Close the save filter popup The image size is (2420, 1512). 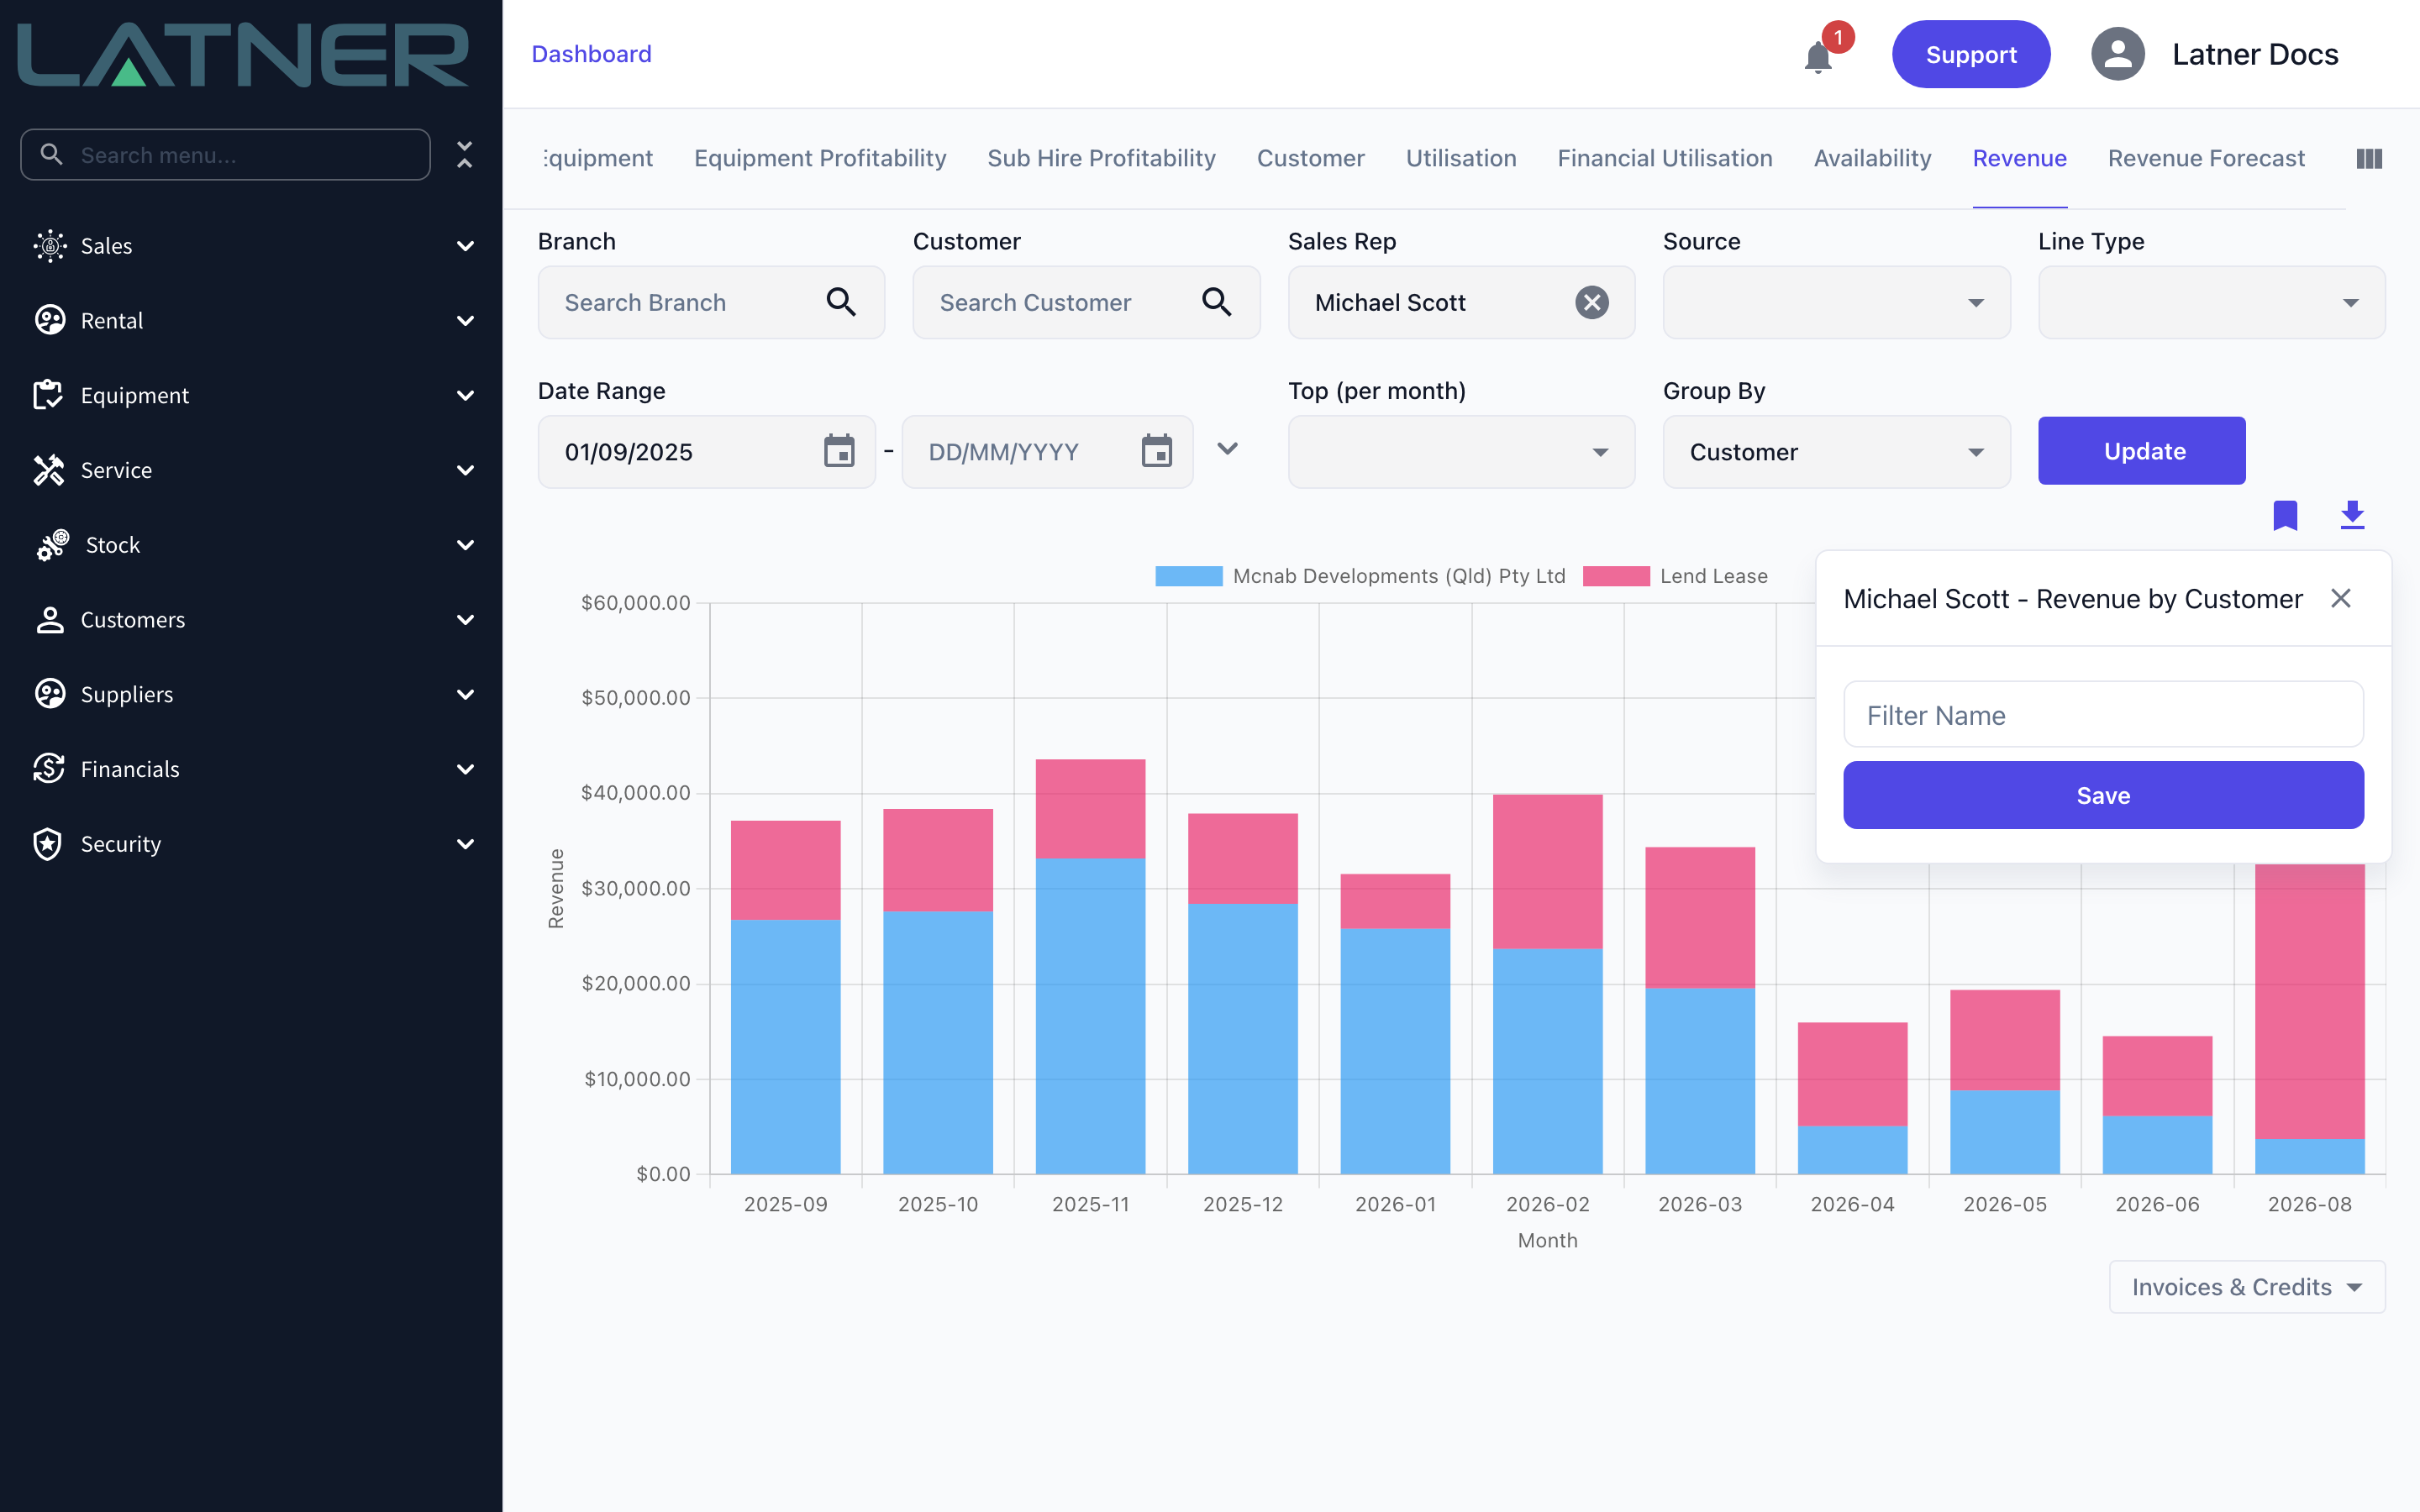click(2341, 598)
